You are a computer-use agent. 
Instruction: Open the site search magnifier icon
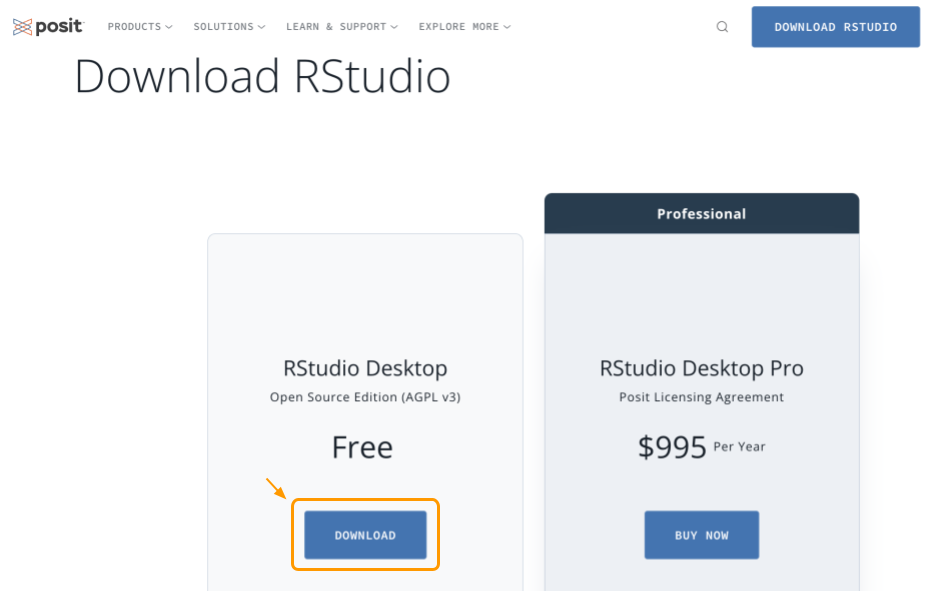click(x=722, y=27)
